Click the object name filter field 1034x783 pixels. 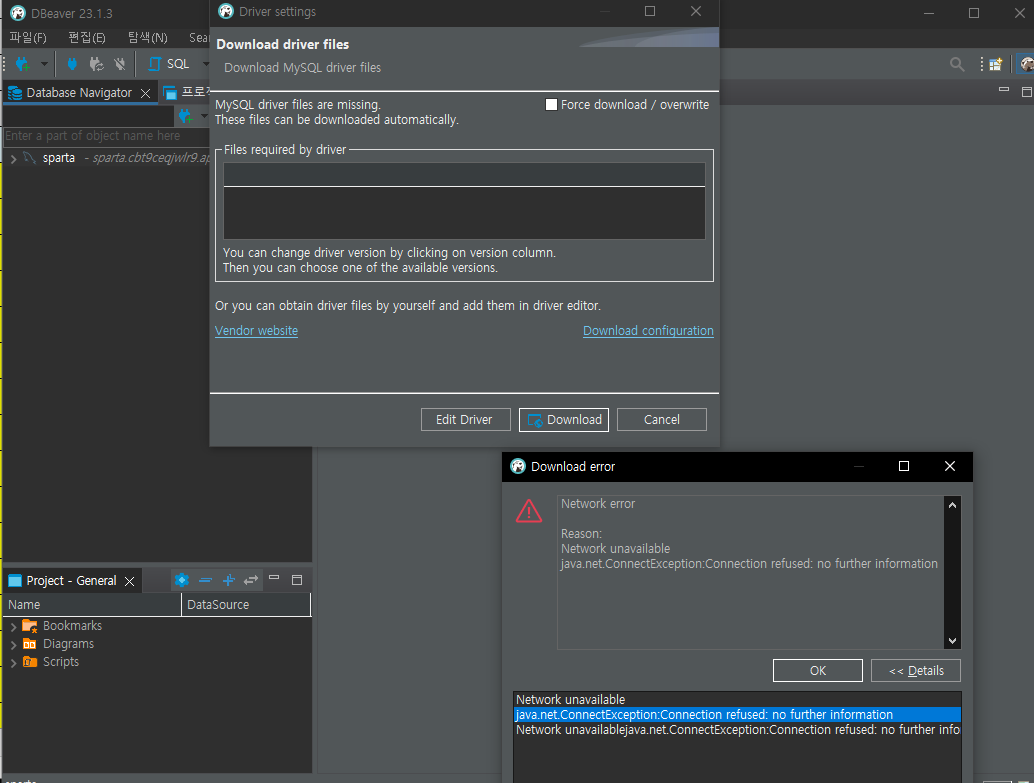(x=106, y=136)
